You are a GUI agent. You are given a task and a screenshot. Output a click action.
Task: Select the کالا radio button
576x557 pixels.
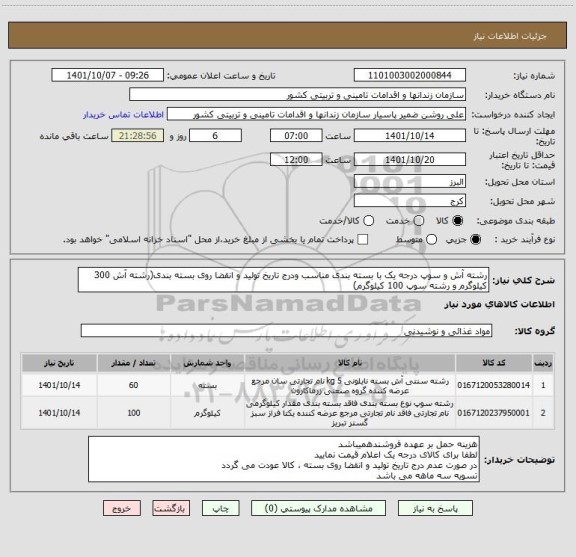click(x=458, y=220)
